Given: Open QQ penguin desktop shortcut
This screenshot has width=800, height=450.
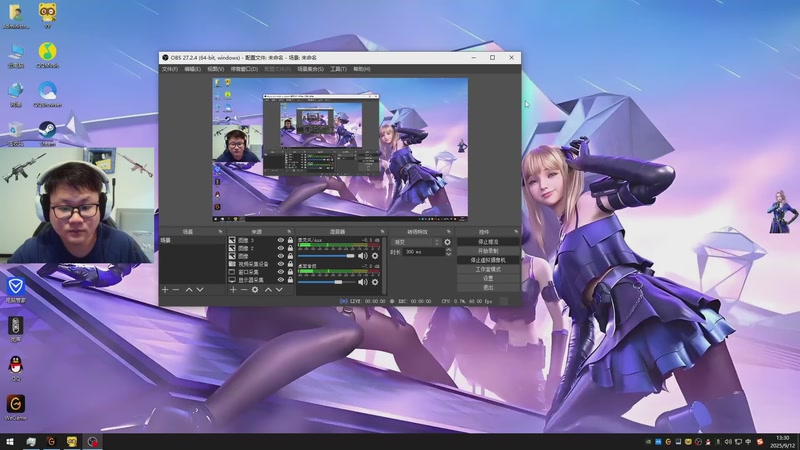Looking at the screenshot, I should (16, 368).
